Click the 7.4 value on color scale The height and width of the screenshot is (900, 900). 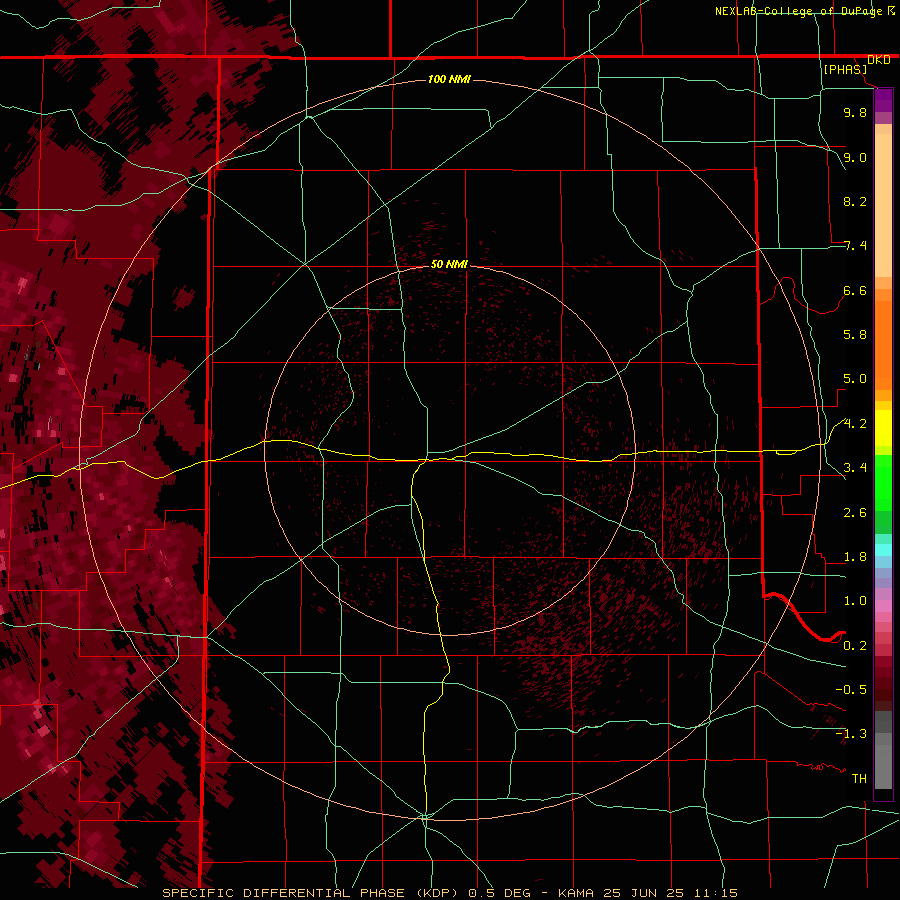pyautogui.click(x=855, y=246)
